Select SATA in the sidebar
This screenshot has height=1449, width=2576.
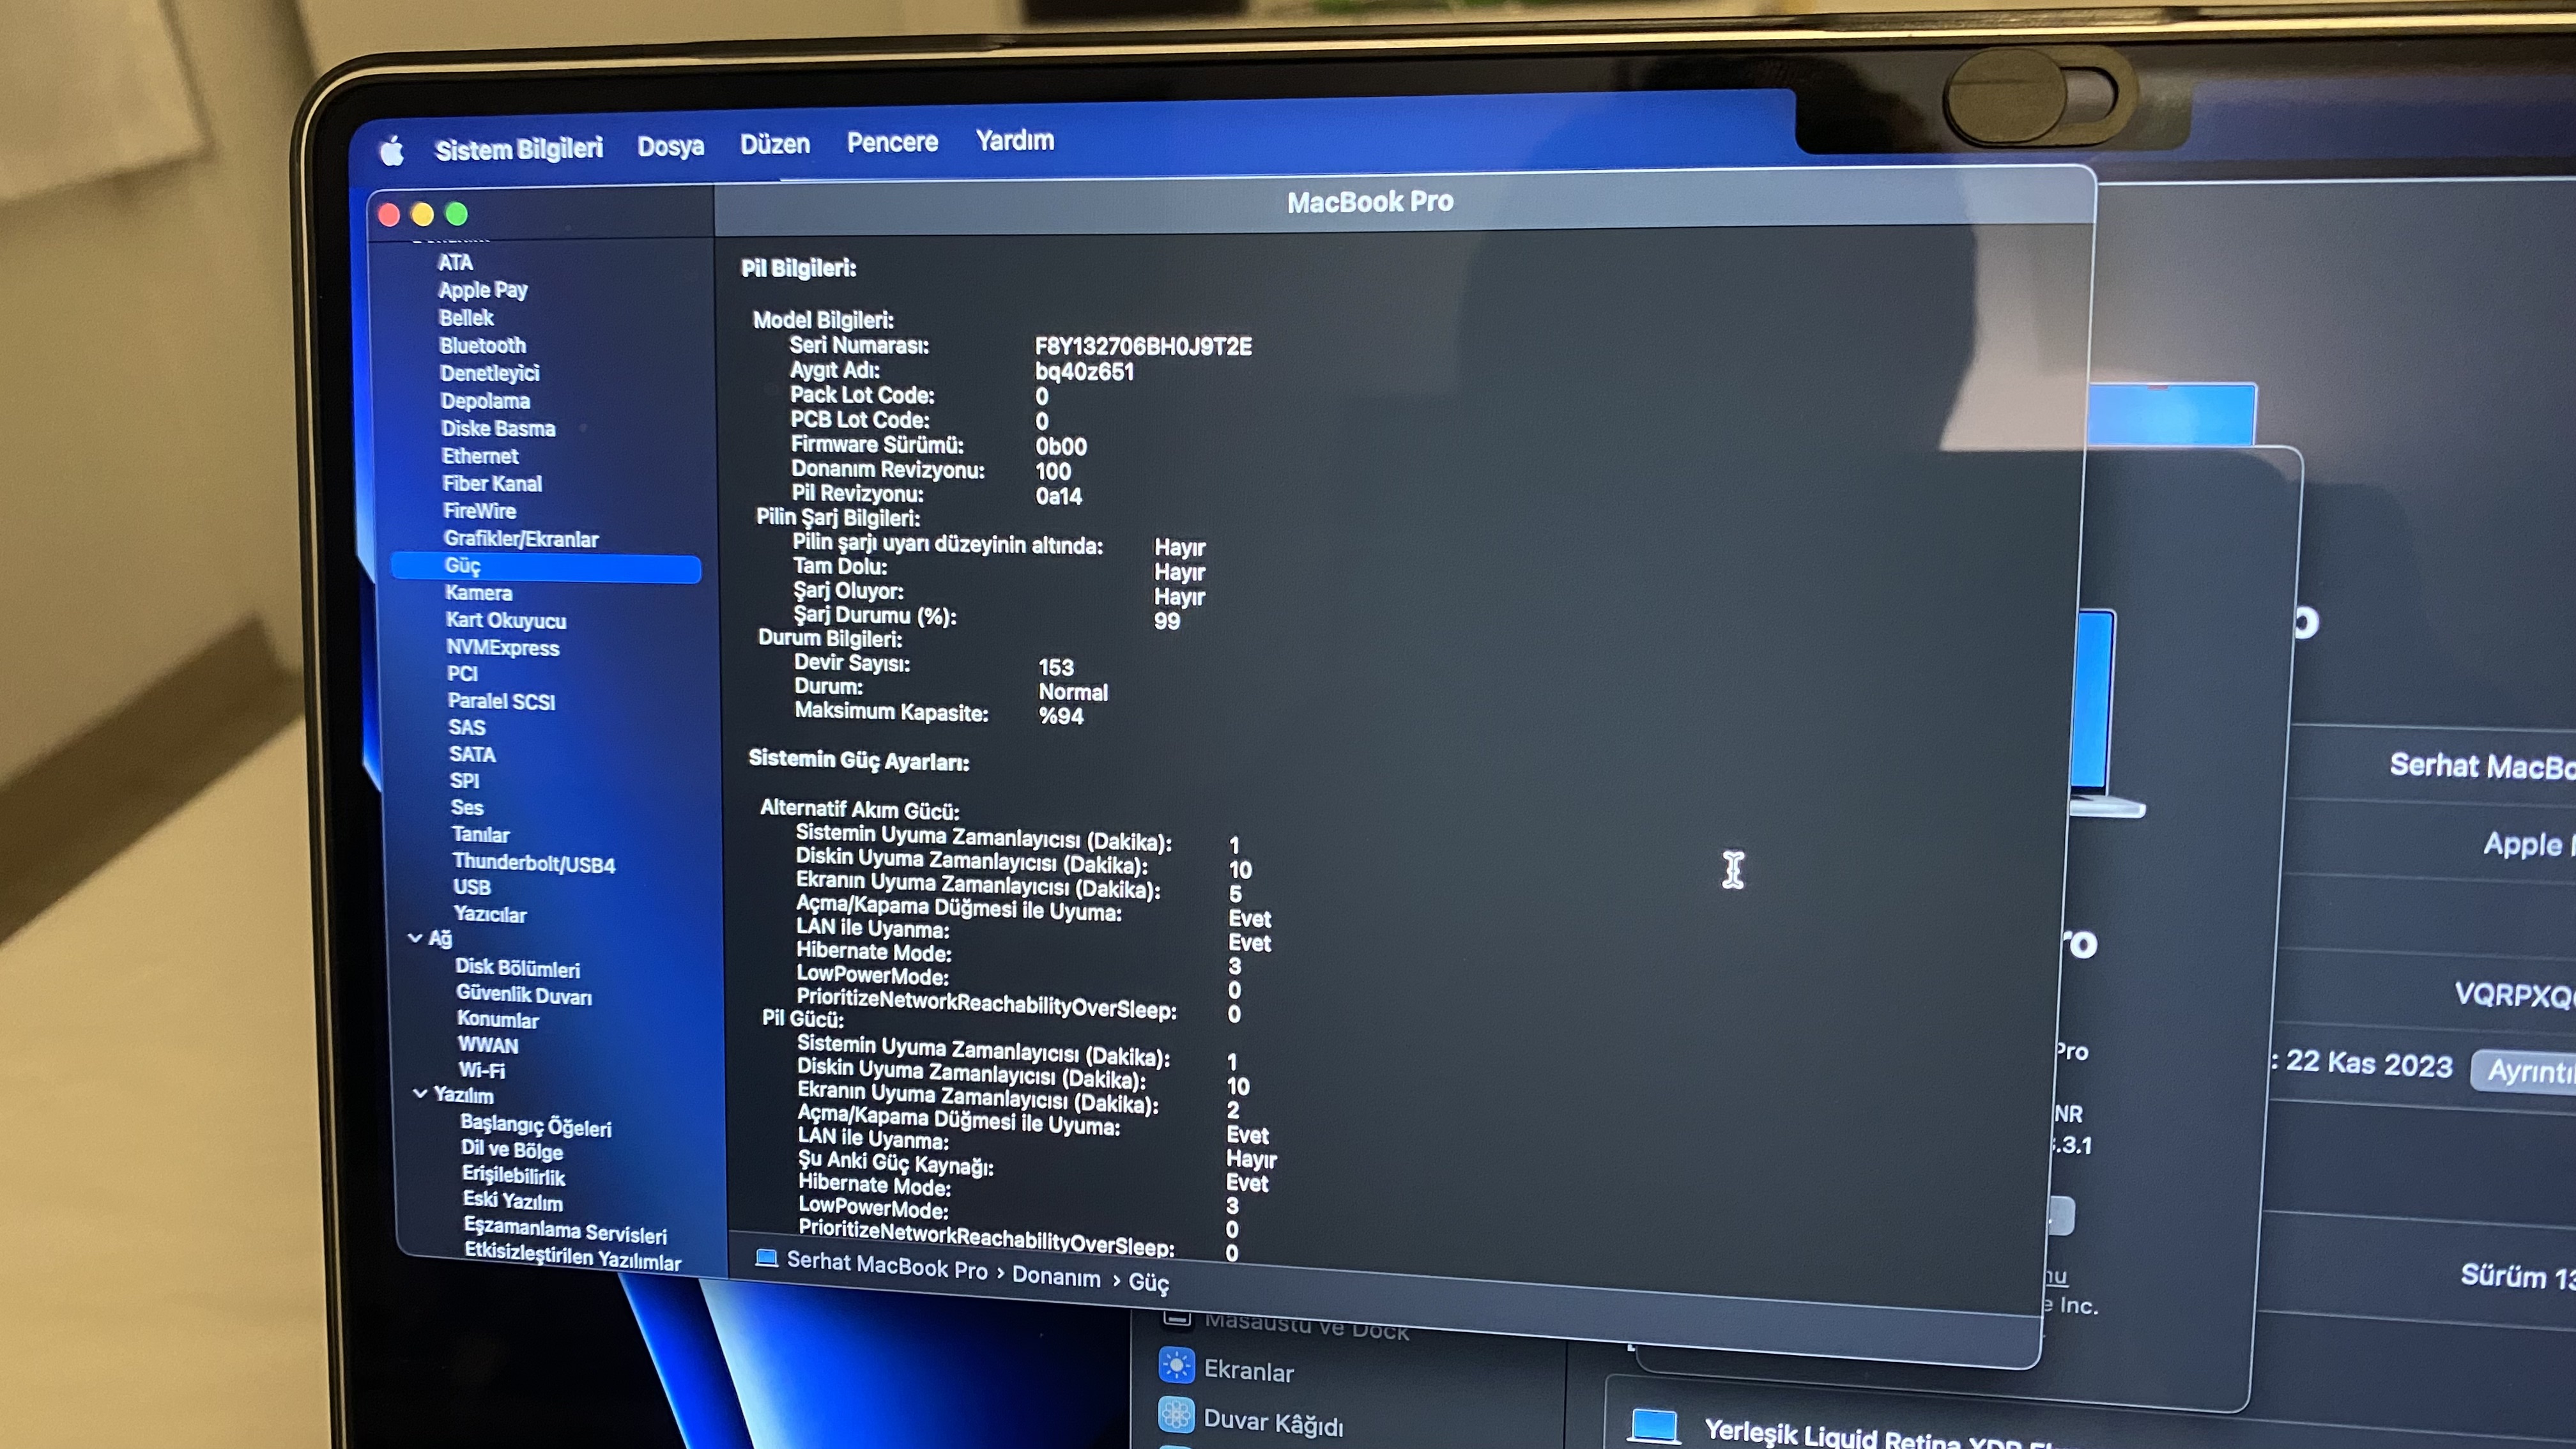tap(472, 755)
